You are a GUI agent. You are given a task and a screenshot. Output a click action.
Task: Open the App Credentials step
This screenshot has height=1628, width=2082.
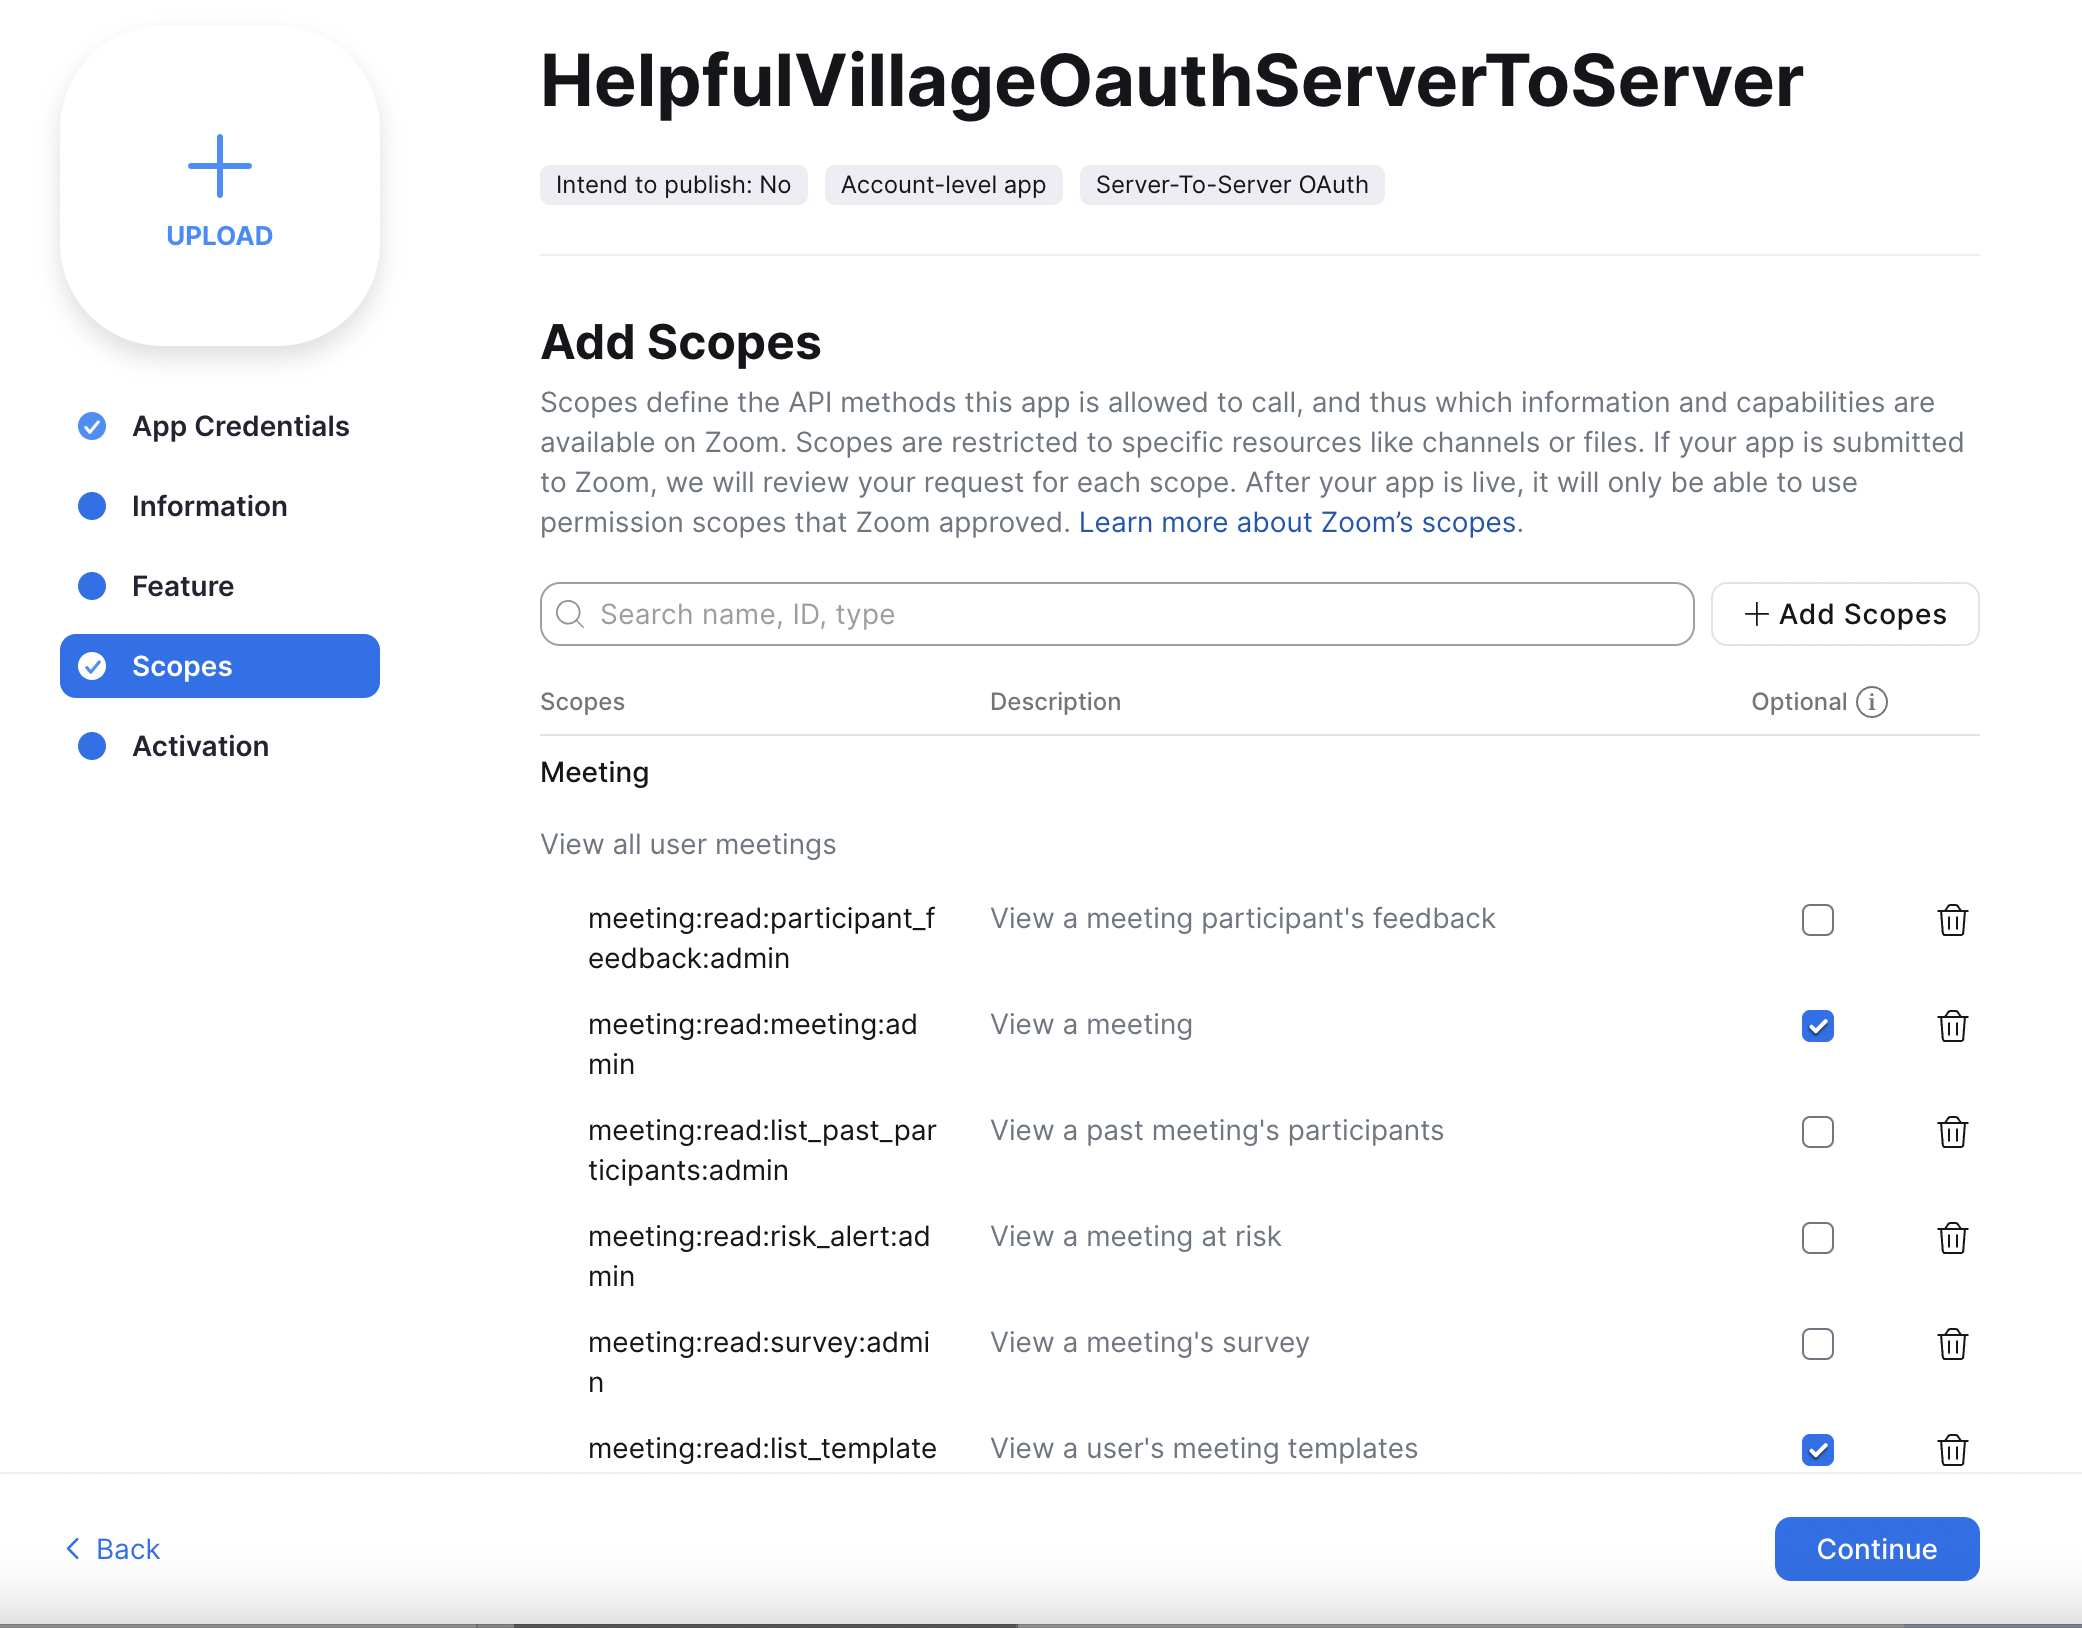[220, 426]
